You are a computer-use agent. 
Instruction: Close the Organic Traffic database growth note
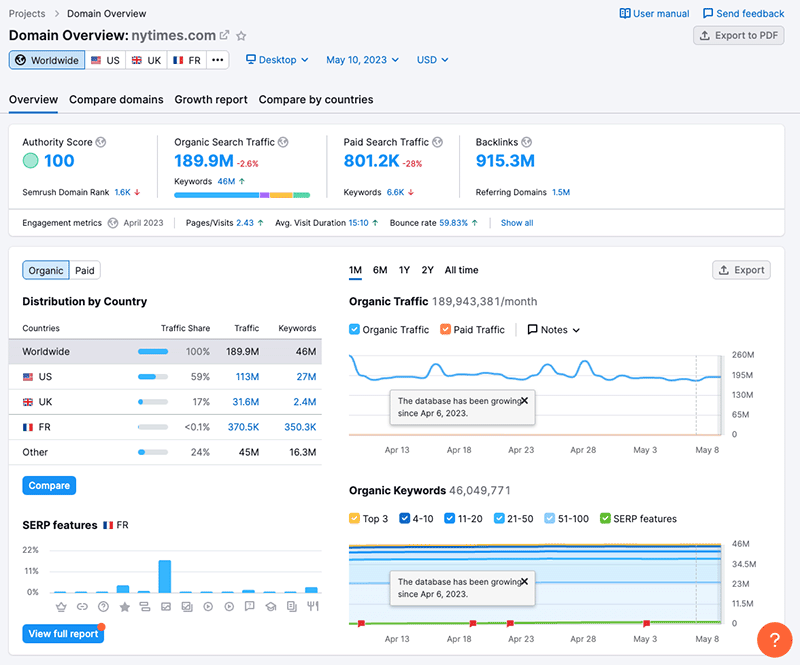pyautogui.click(x=524, y=401)
